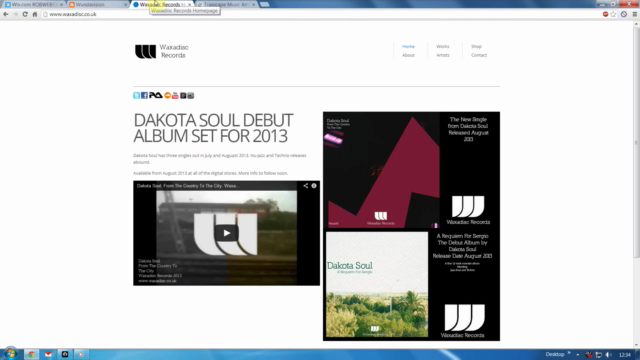Open the Works menu item
Screen dimensions: 640x360
pos(442,47)
